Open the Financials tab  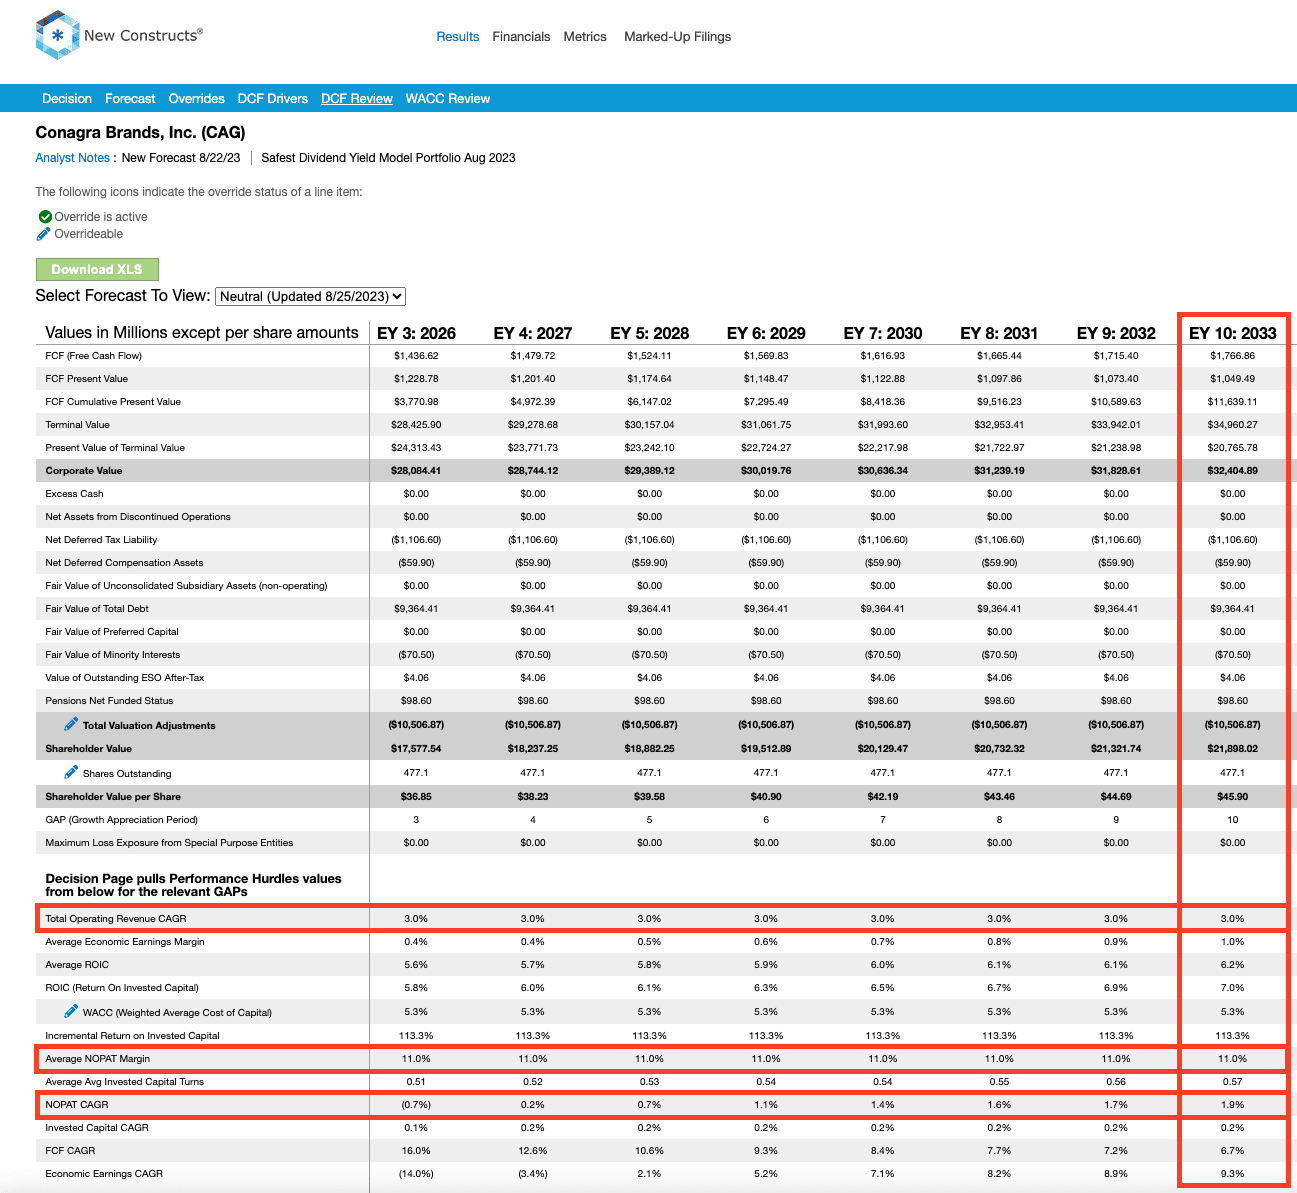[x=521, y=36]
